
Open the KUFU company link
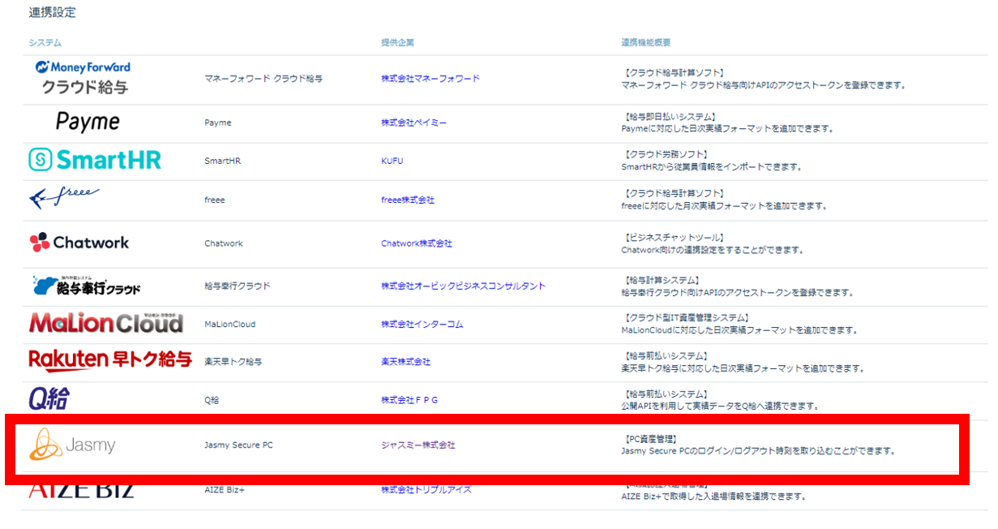click(x=392, y=160)
